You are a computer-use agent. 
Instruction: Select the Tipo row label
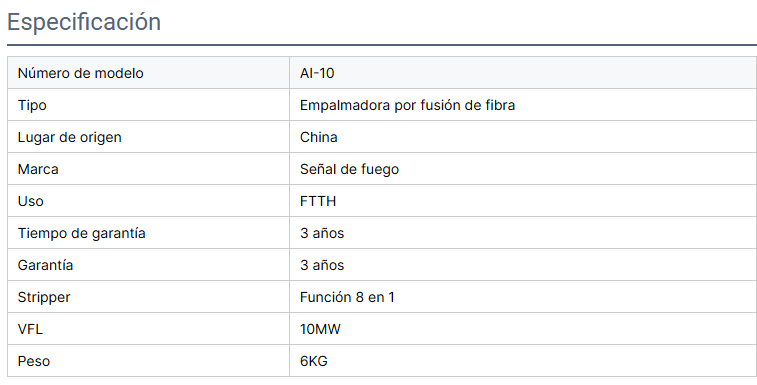[x=32, y=105]
